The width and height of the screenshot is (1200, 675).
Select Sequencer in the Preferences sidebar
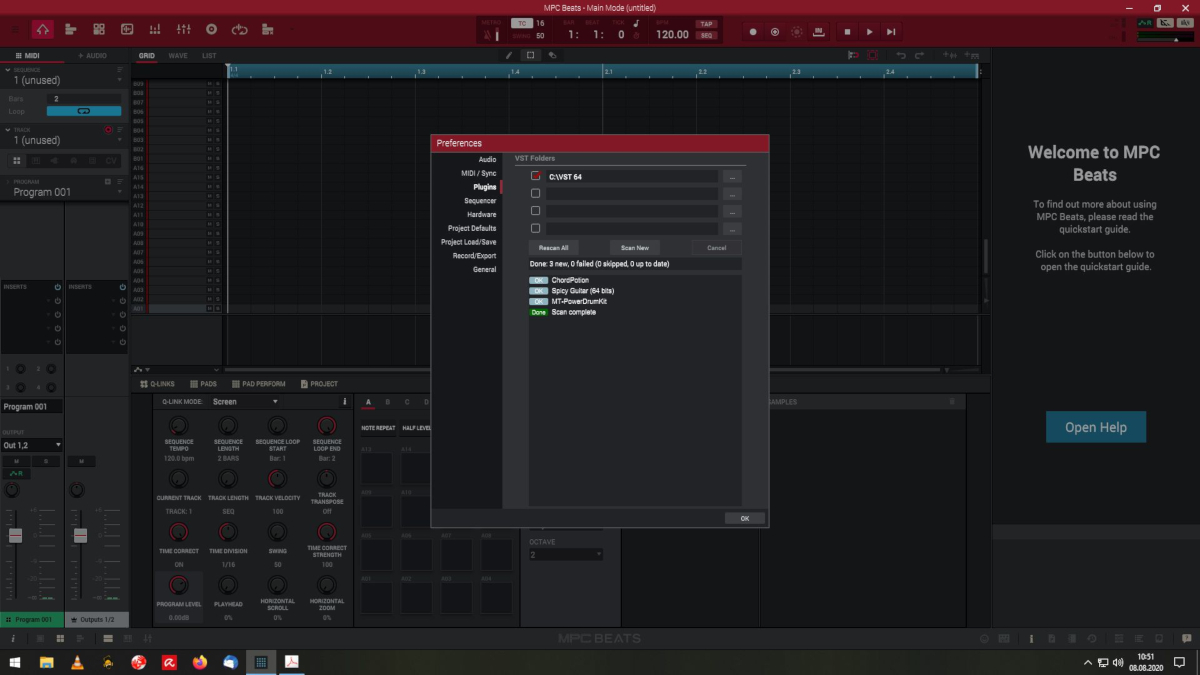(480, 201)
